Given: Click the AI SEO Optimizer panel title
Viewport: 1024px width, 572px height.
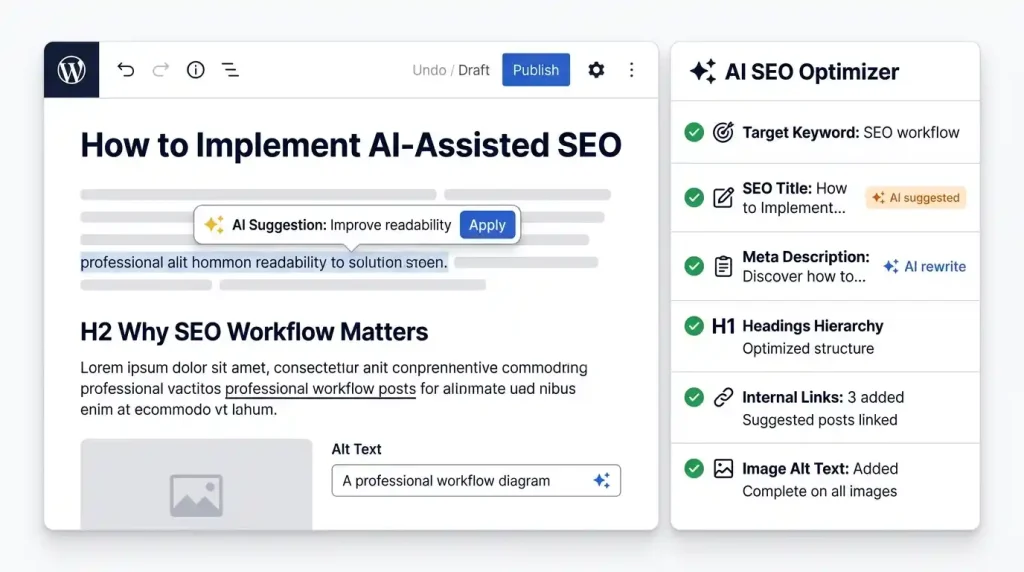Looking at the screenshot, I should [812, 71].
